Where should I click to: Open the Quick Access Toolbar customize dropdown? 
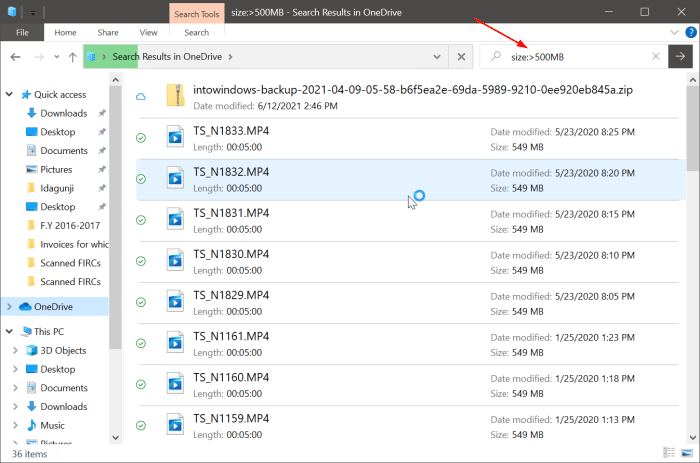coord(33,13)
